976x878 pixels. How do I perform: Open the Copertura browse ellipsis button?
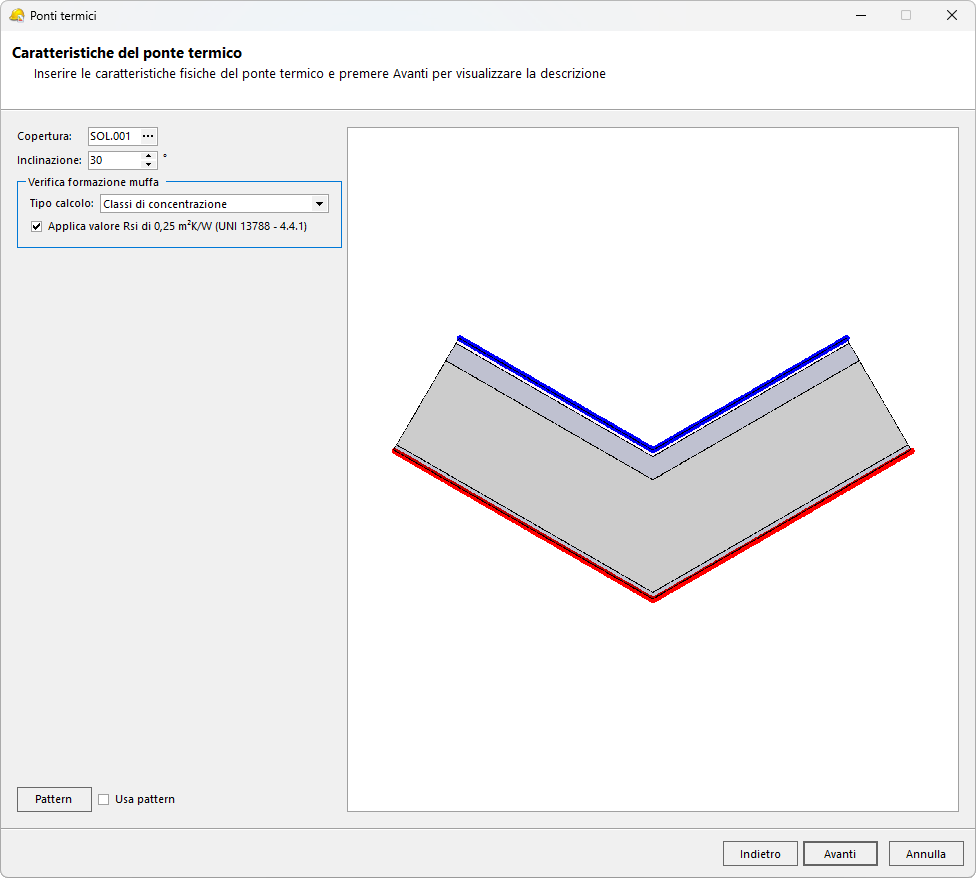pos(148,136)
